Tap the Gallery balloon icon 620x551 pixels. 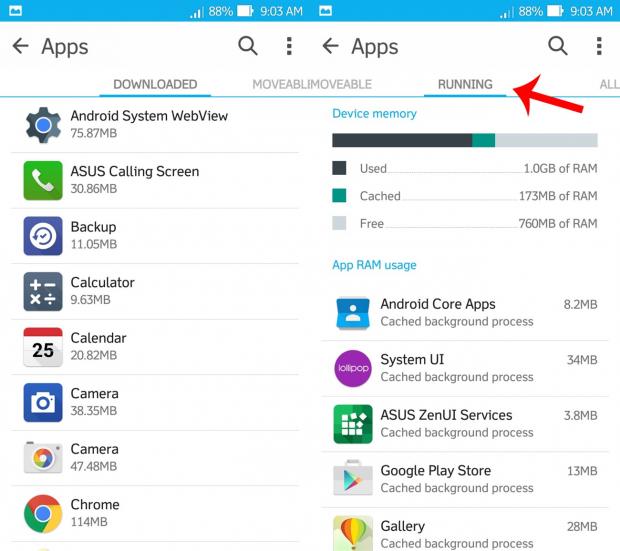click(352, 532)
